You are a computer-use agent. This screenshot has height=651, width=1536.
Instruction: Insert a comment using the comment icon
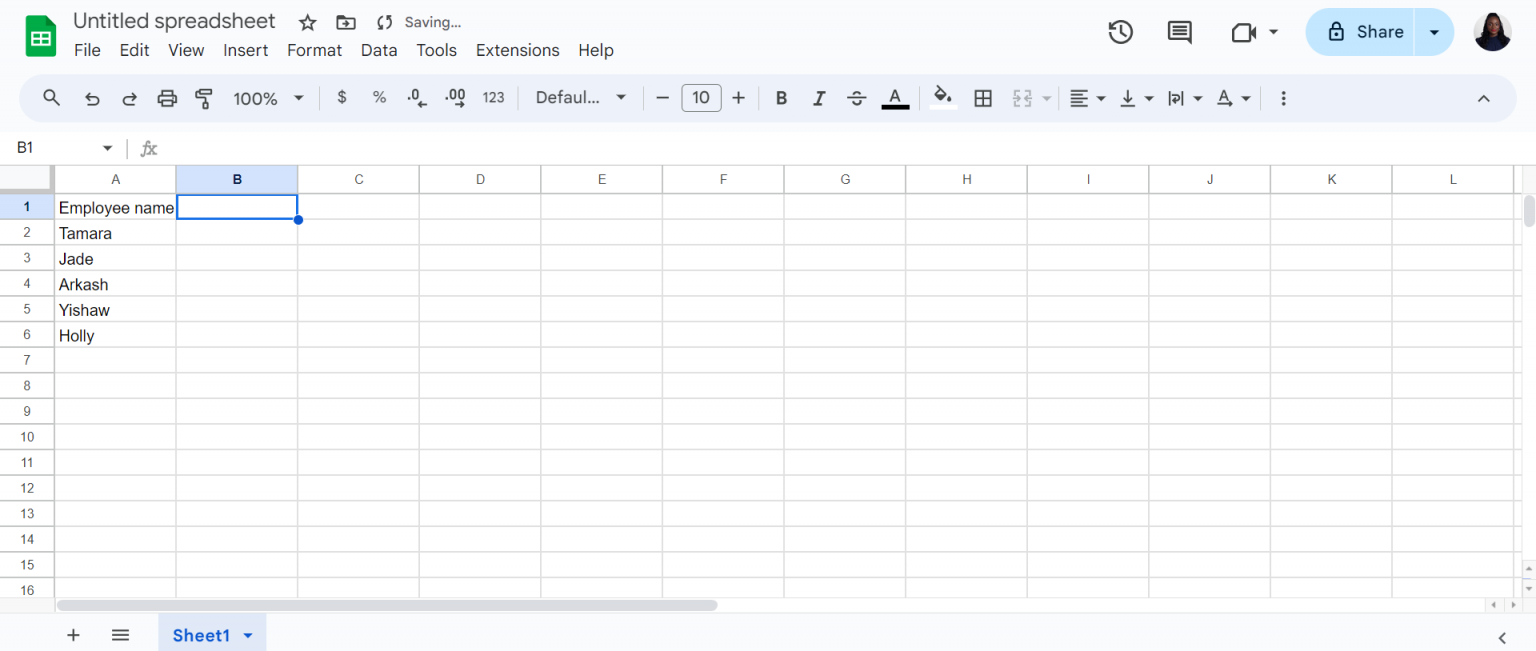coord(1178,32)
